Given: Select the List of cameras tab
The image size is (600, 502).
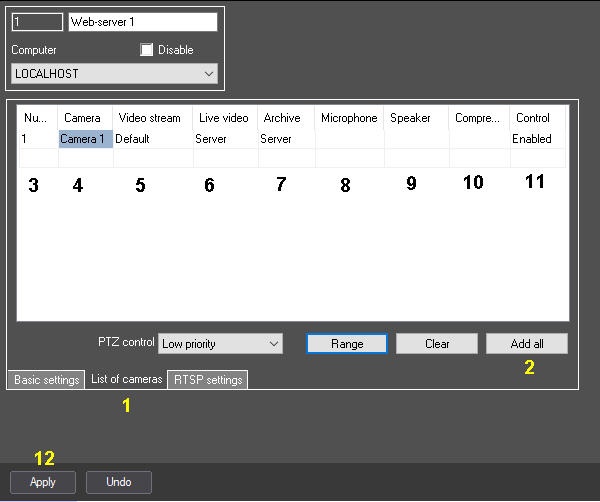Looking at the screenshot, I should 126,379.
